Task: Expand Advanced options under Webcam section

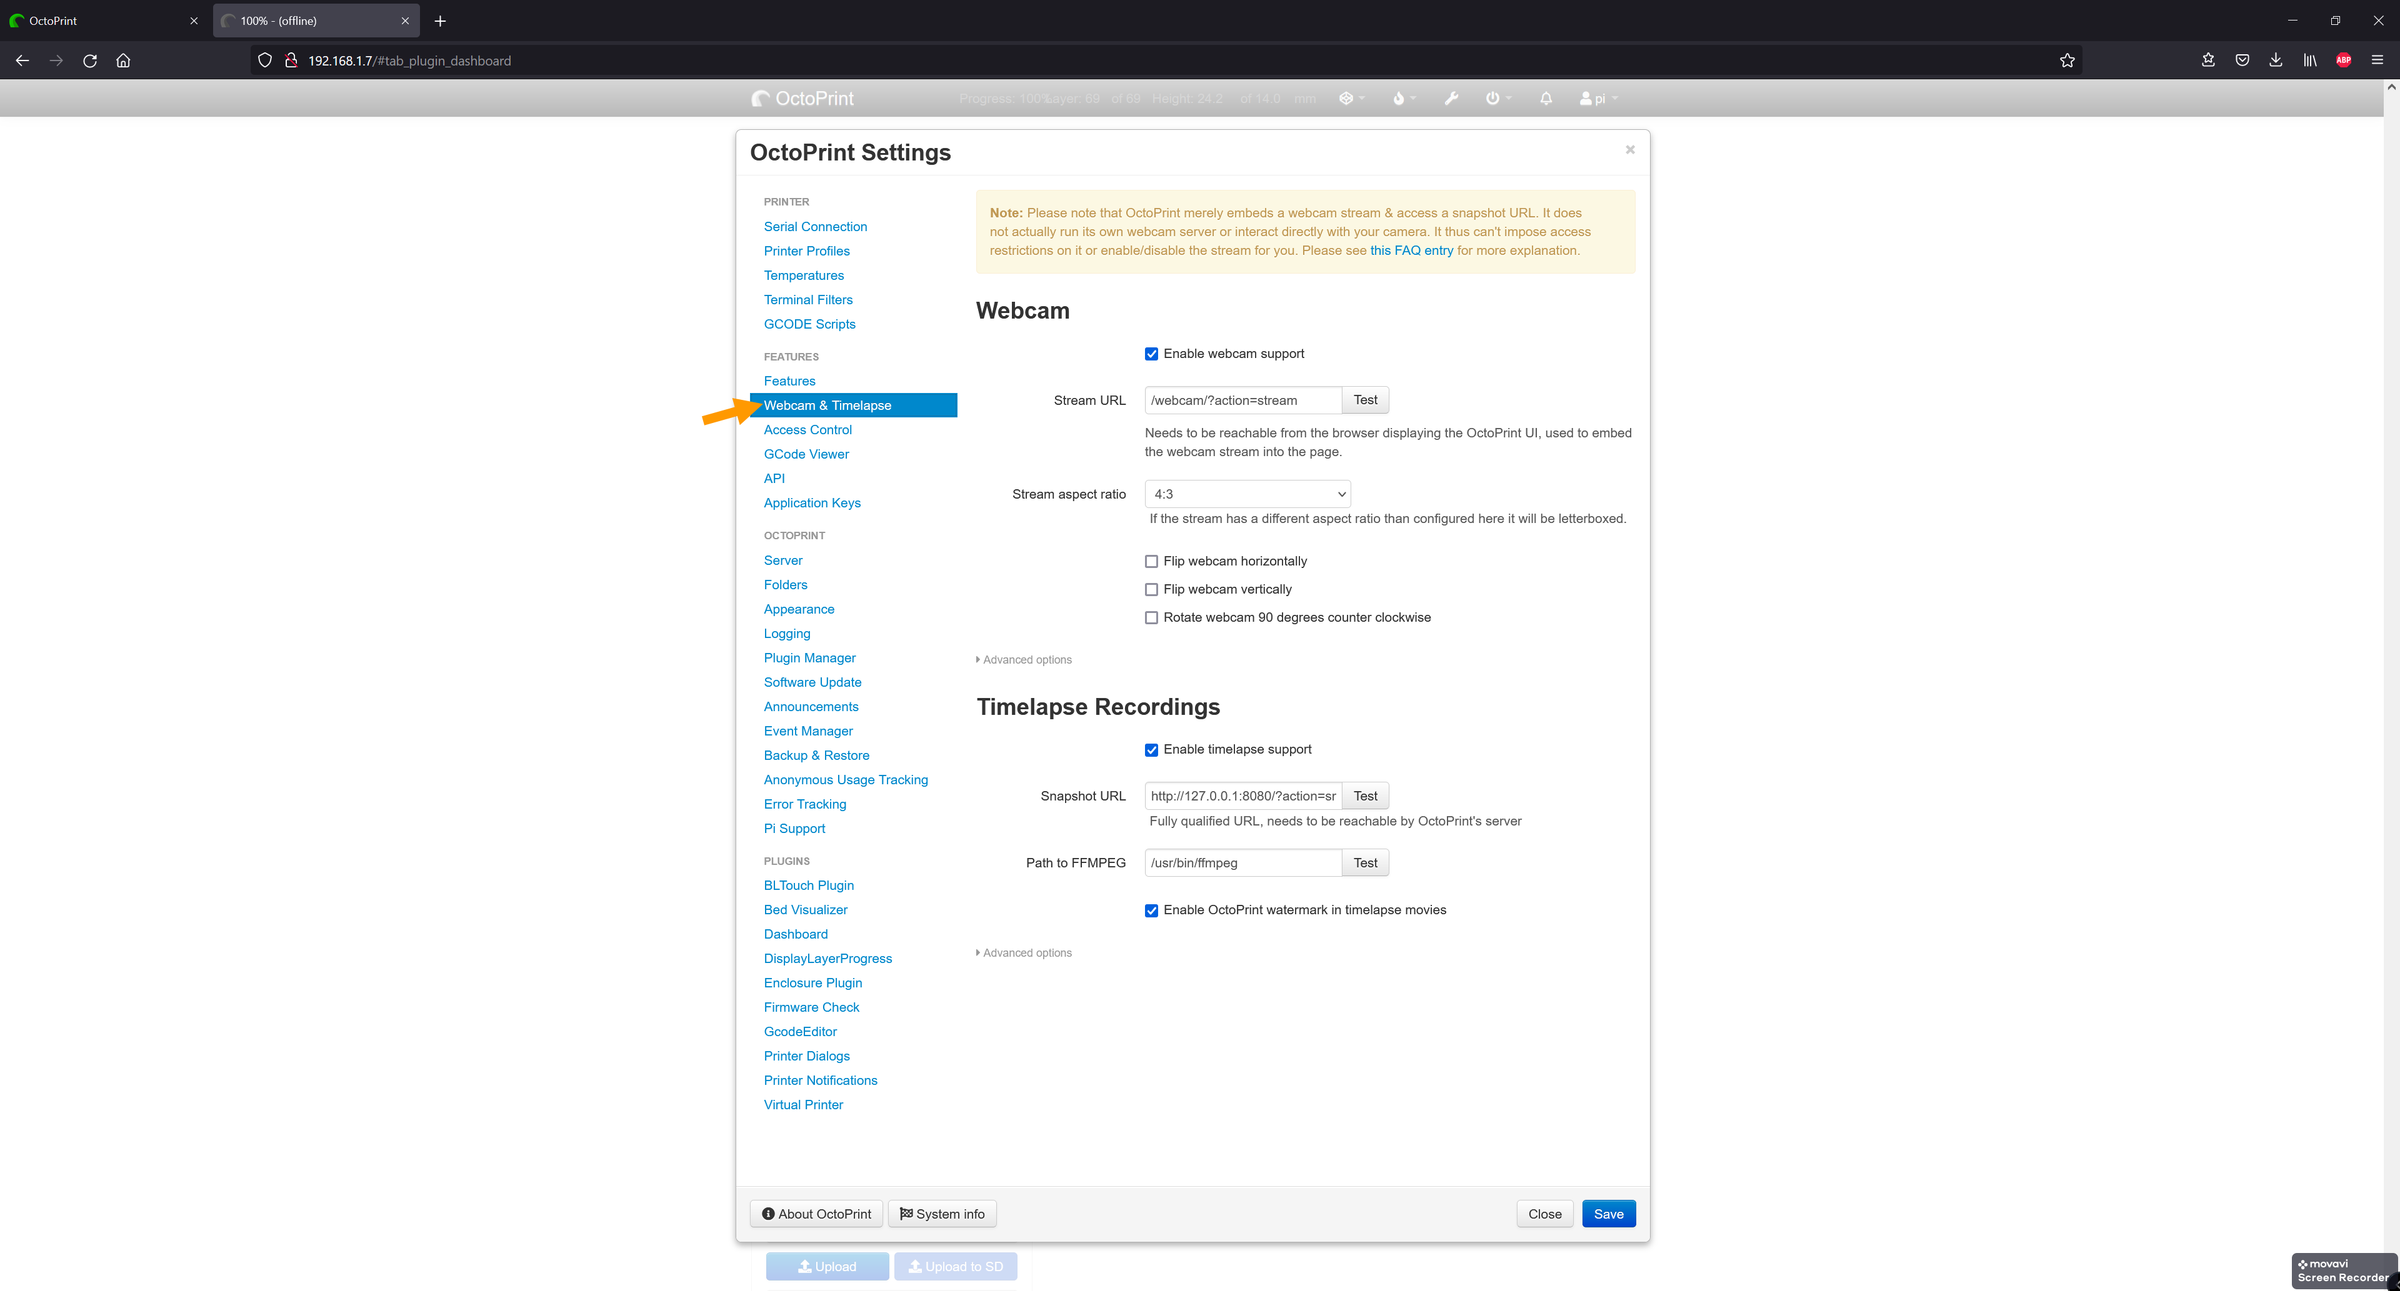Action: coord(1024,659)
